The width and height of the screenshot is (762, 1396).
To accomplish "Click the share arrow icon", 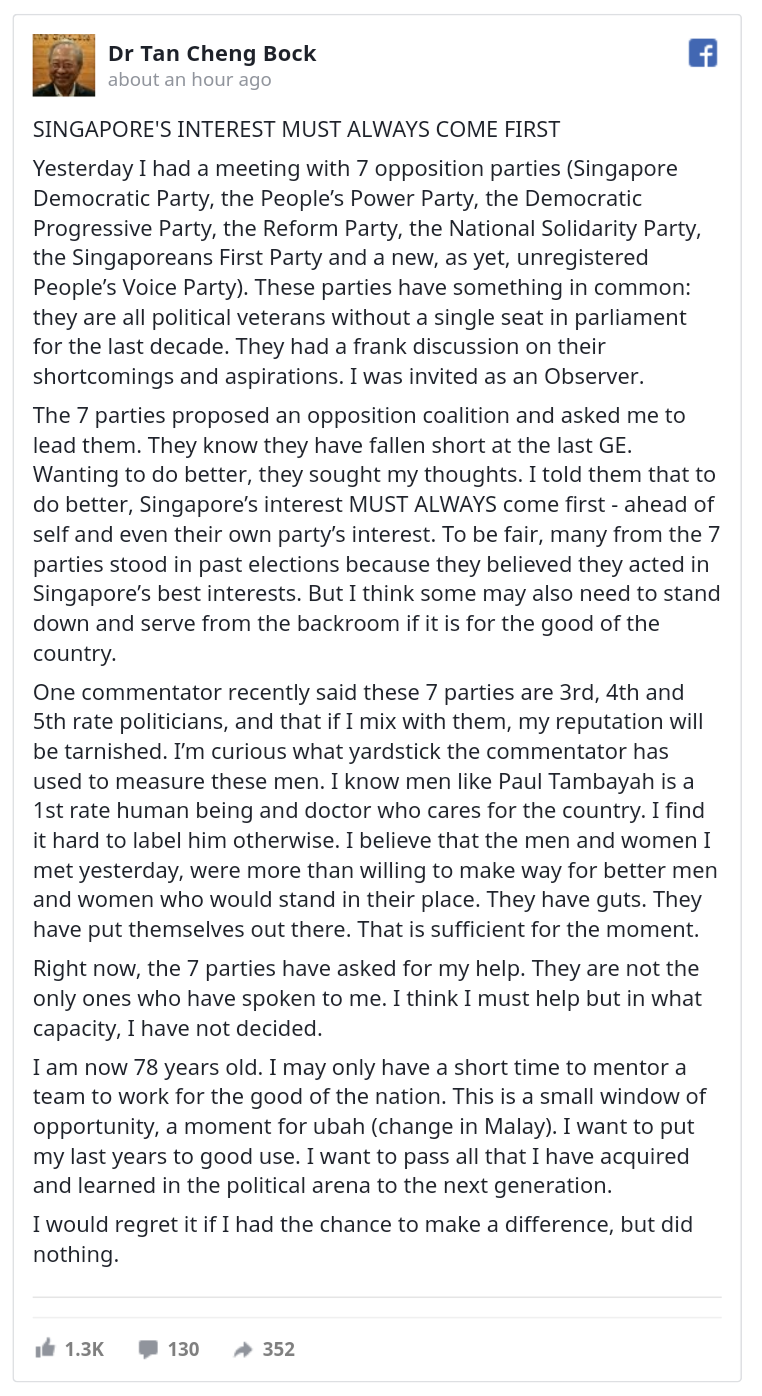I will pyautogui.click(x=243, y=1349).
